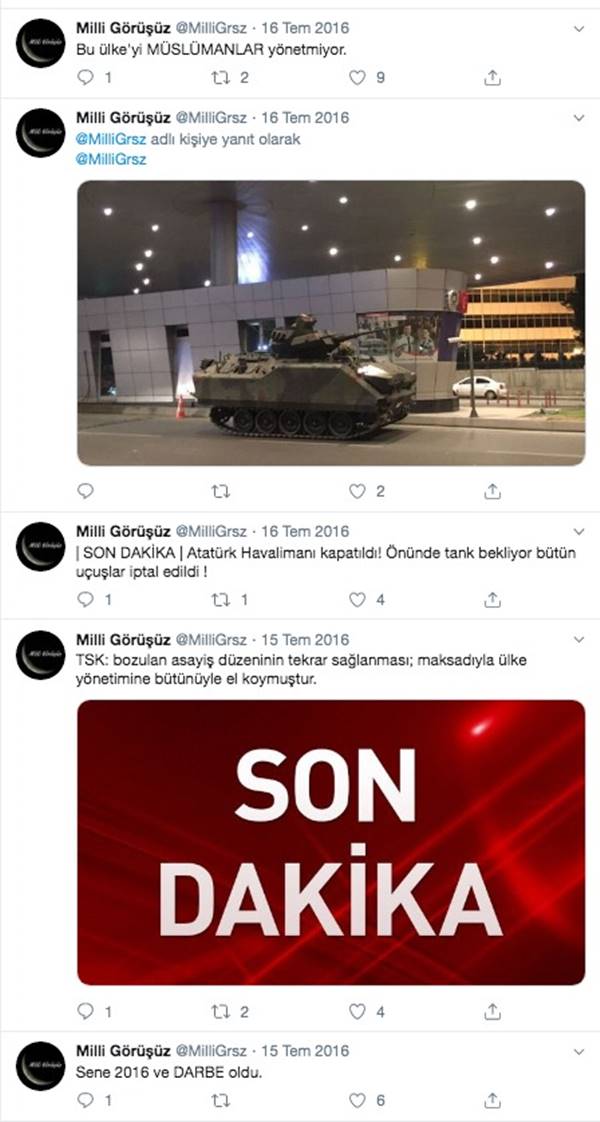Image resolution: width=600 pixels, height=1122 pixels.
Task: Open Milli Görüşüz name on last tweet
Action: (123, 1050)
